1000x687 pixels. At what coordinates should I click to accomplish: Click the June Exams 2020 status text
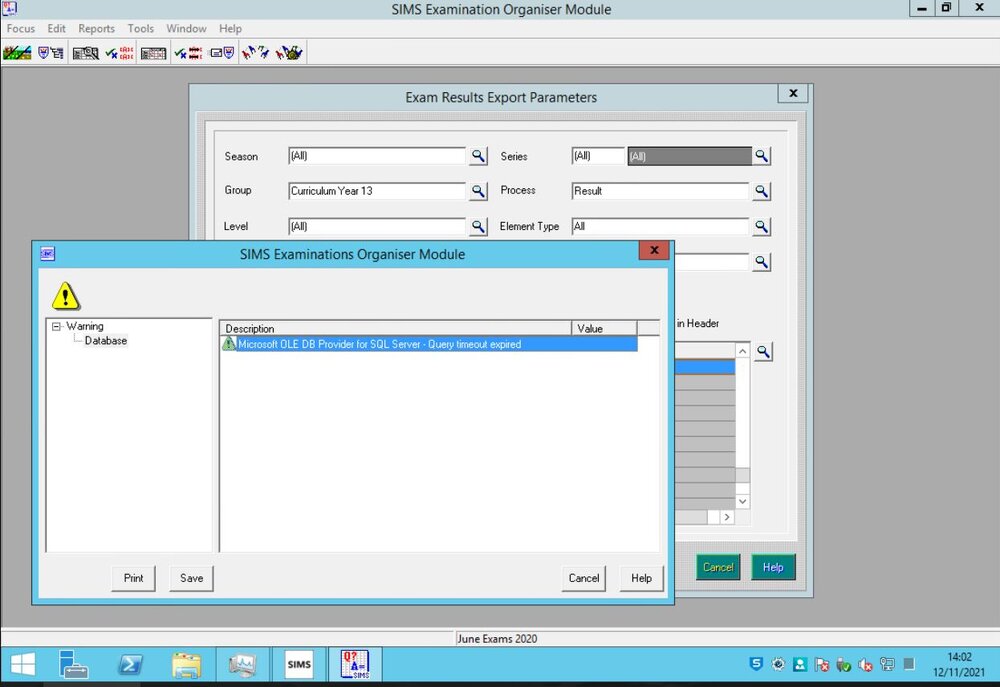pos(497,639)
